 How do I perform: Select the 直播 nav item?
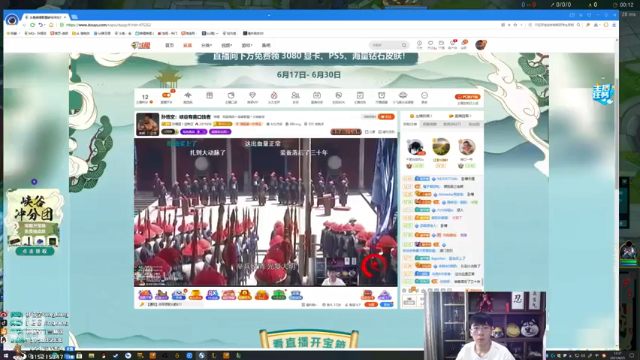pos(187,45)
